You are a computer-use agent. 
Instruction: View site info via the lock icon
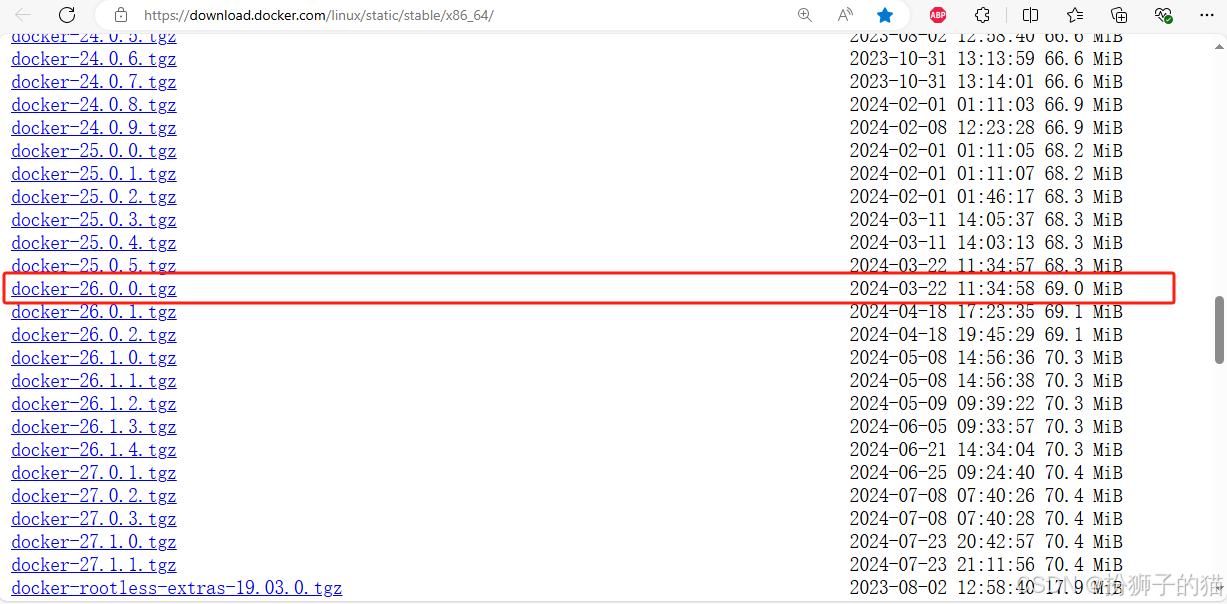pos(121,15)
